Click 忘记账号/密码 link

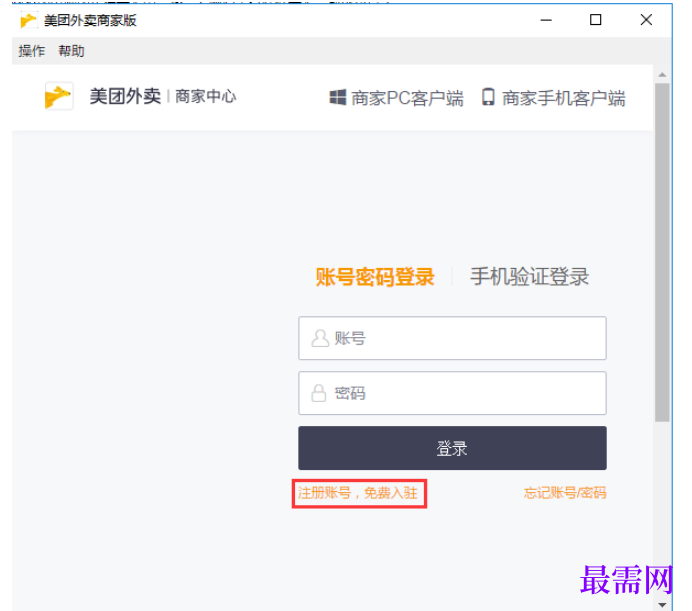[x=565, y=493]
